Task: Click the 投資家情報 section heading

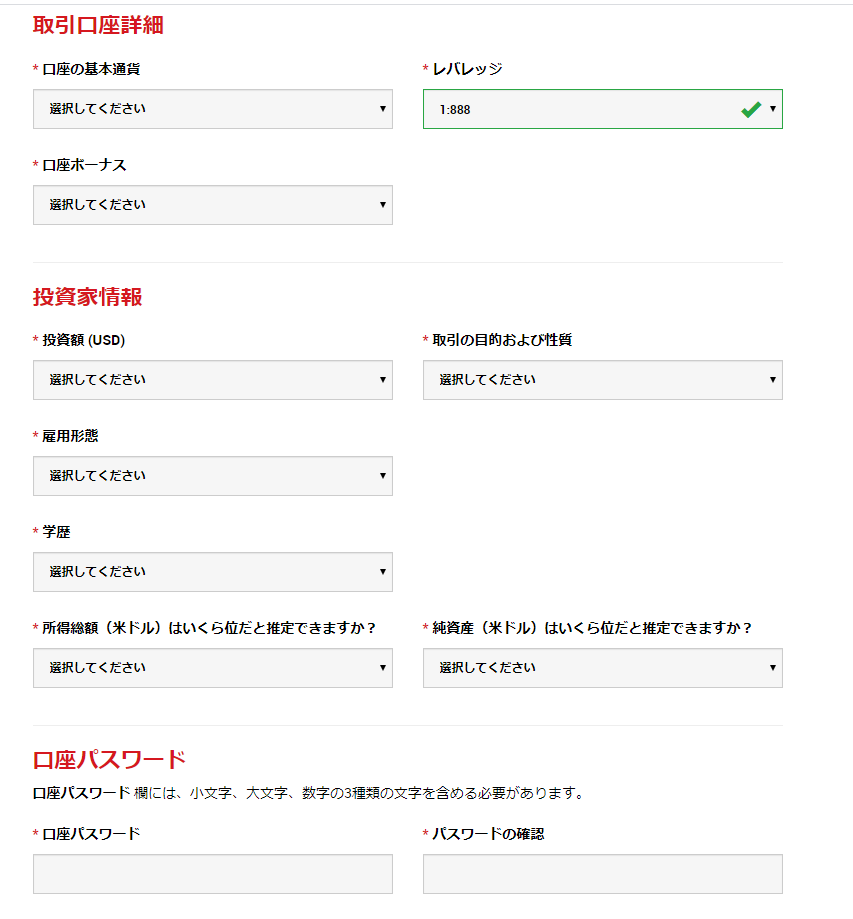Action: [x=87, y=297]
